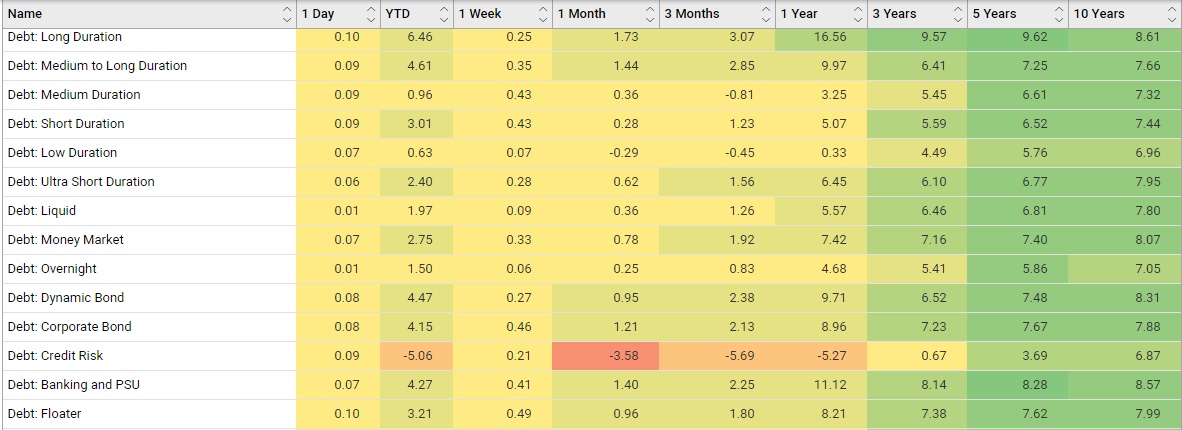Sort via the 3 Months arrow icon

pyautogui.click(x=766, y=14)
